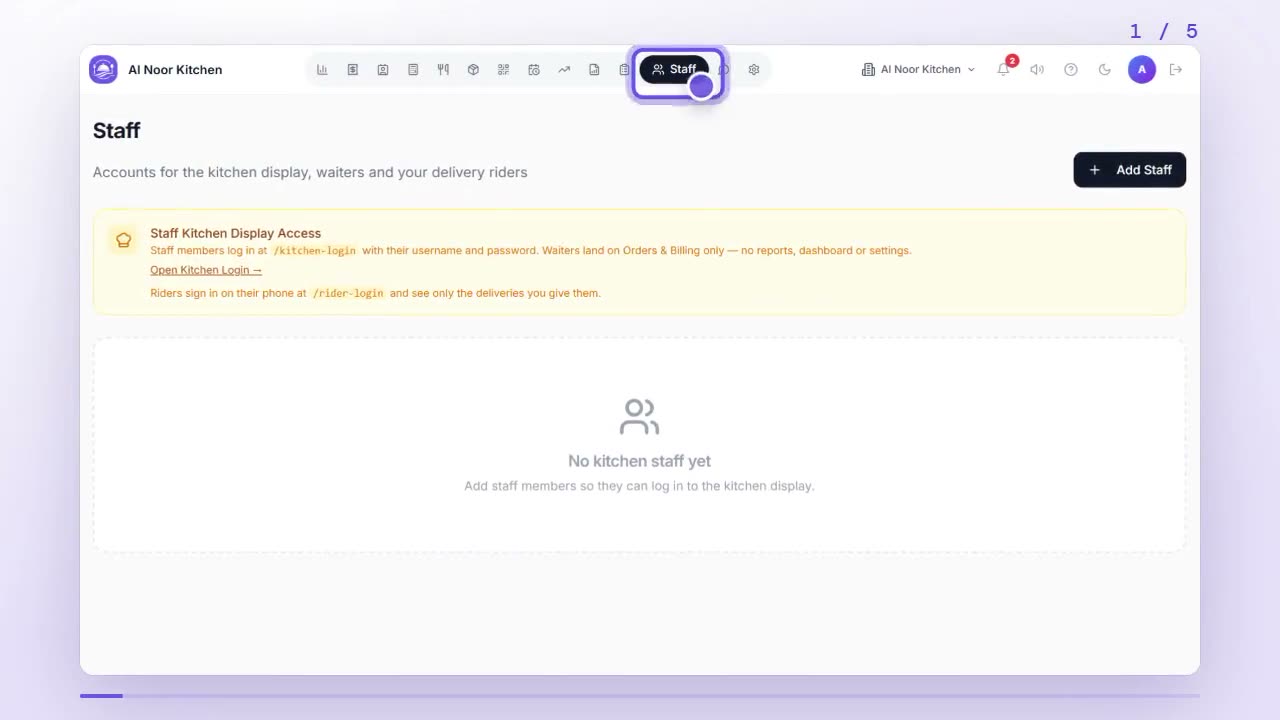Click the /rider-login code text
The height and width of the screenshot is (720, 1280).
[348, 294]
